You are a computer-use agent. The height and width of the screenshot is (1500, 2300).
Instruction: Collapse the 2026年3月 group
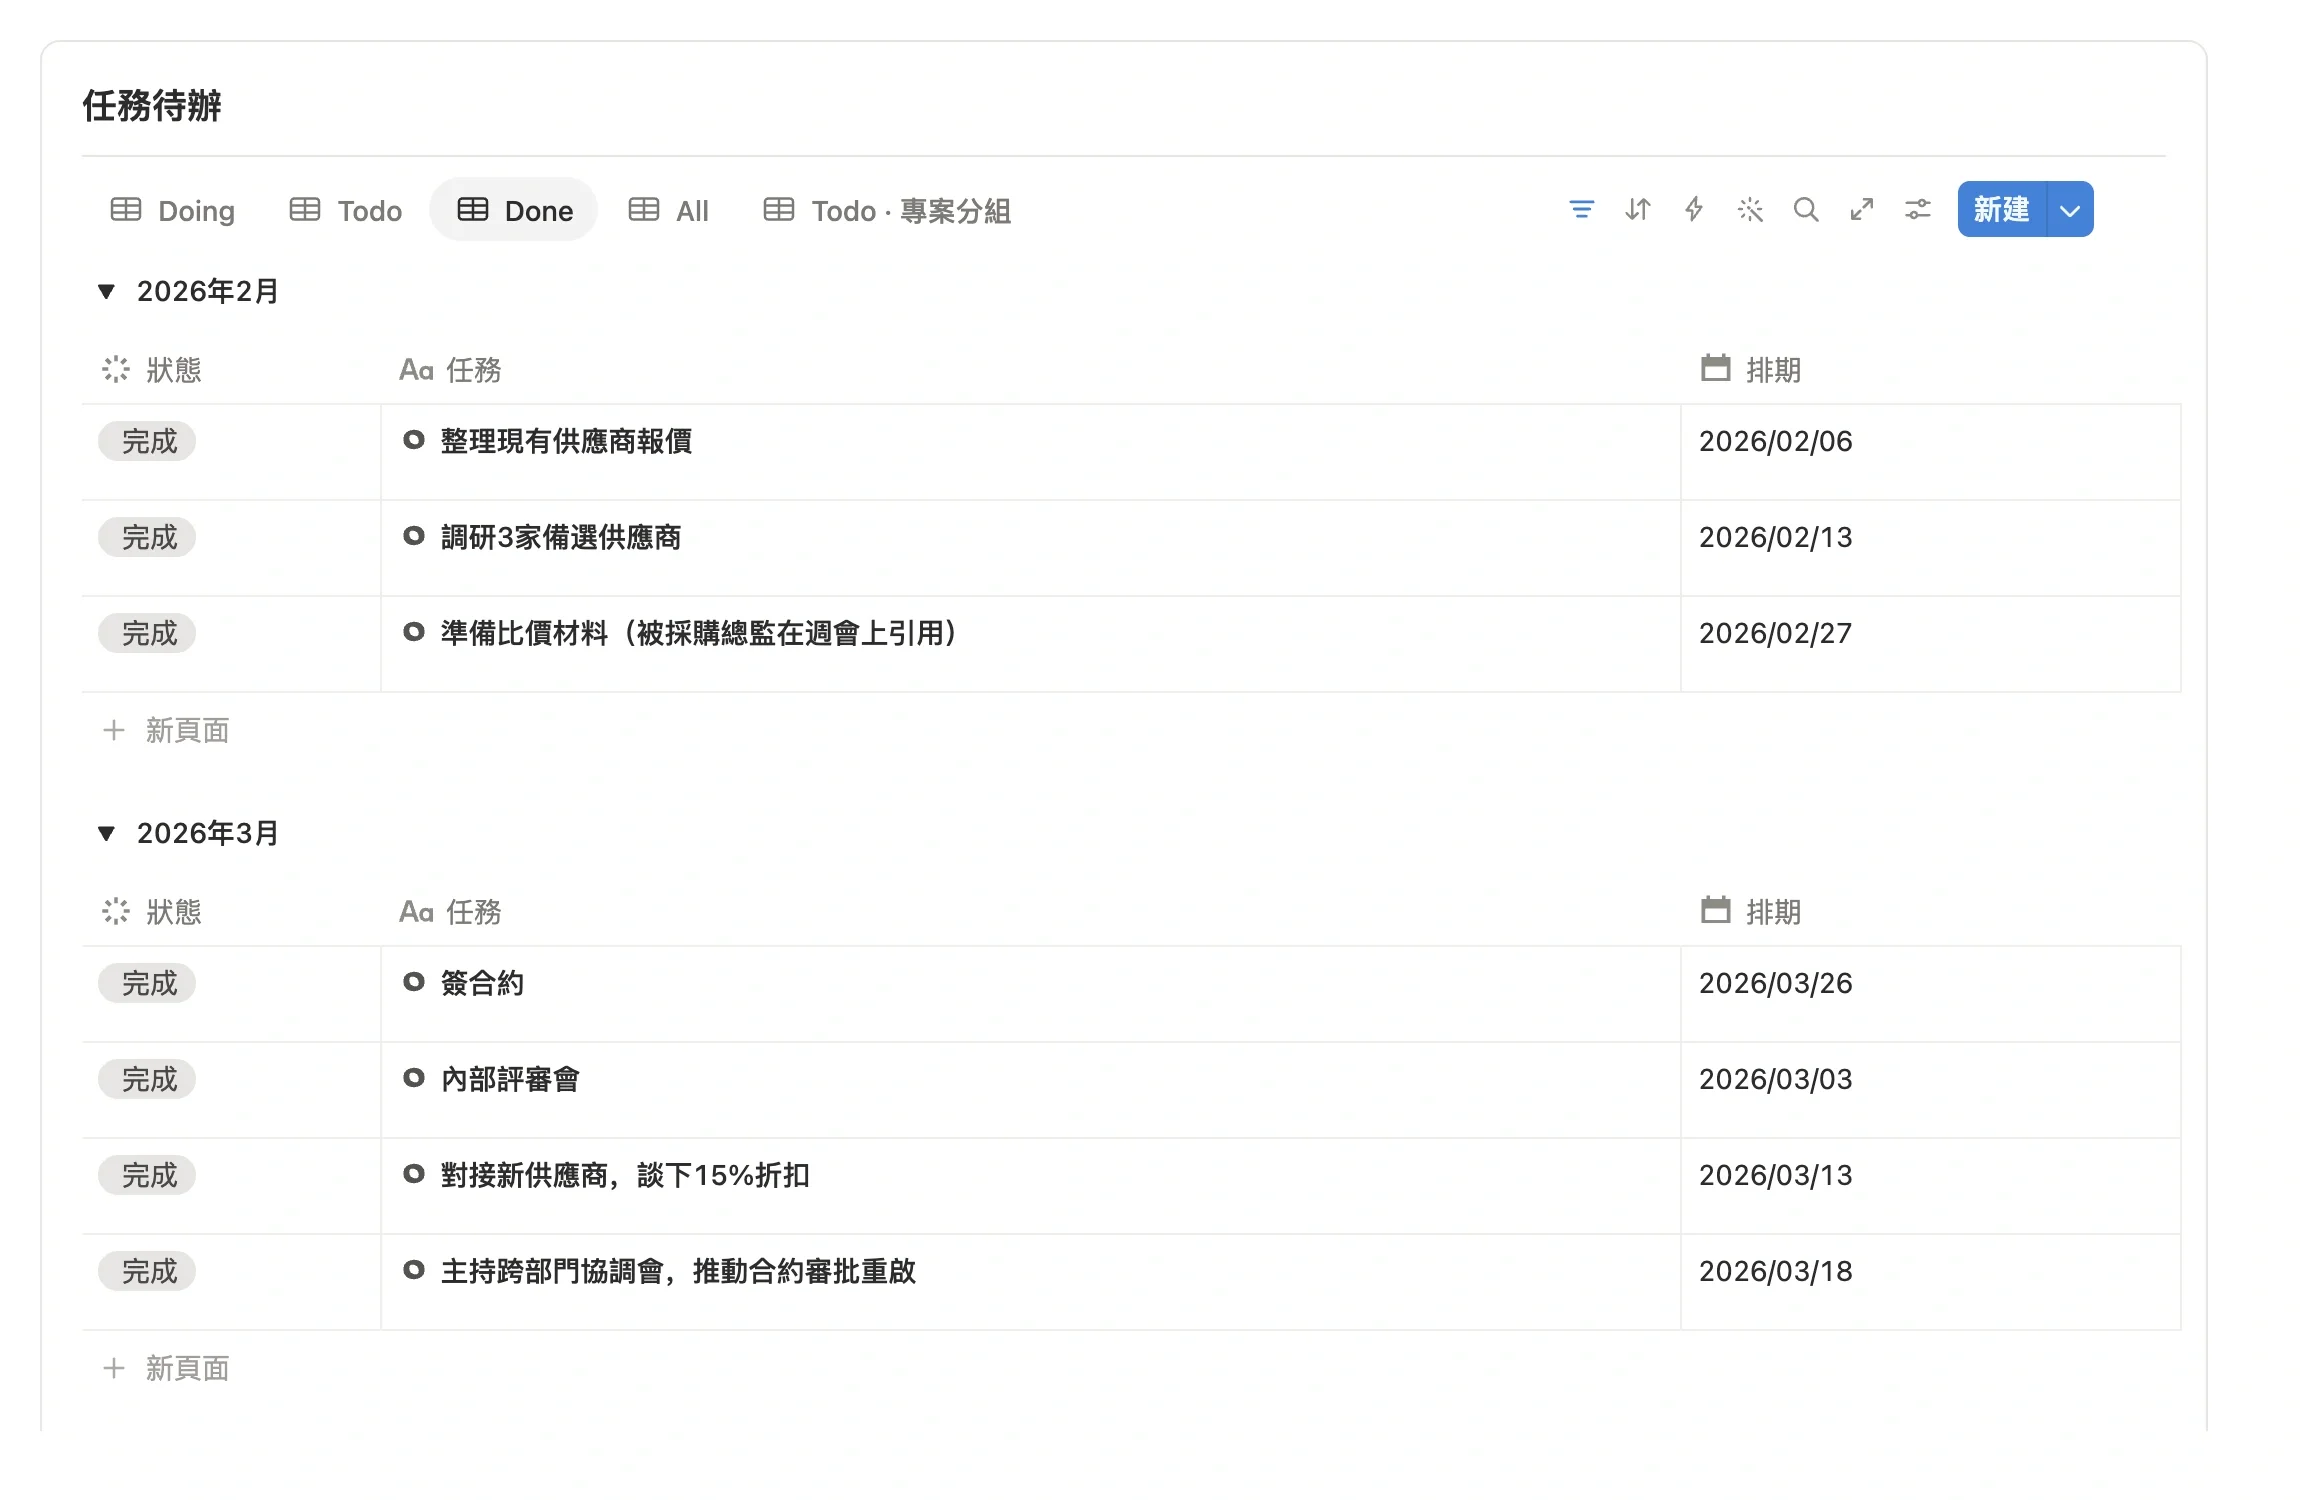click(106, 834)
